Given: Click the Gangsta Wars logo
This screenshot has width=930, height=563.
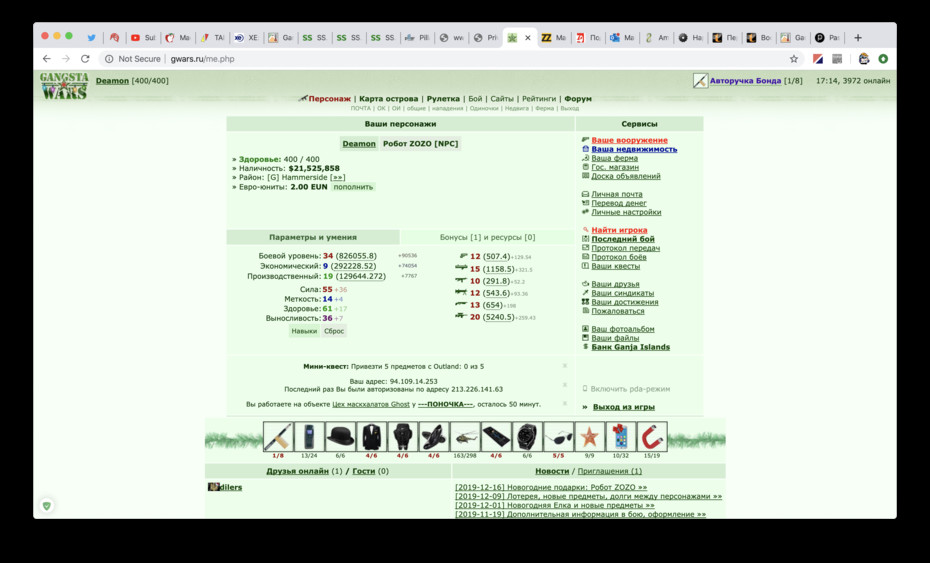Looking at the screenshot, I should (x=64, y=85).
